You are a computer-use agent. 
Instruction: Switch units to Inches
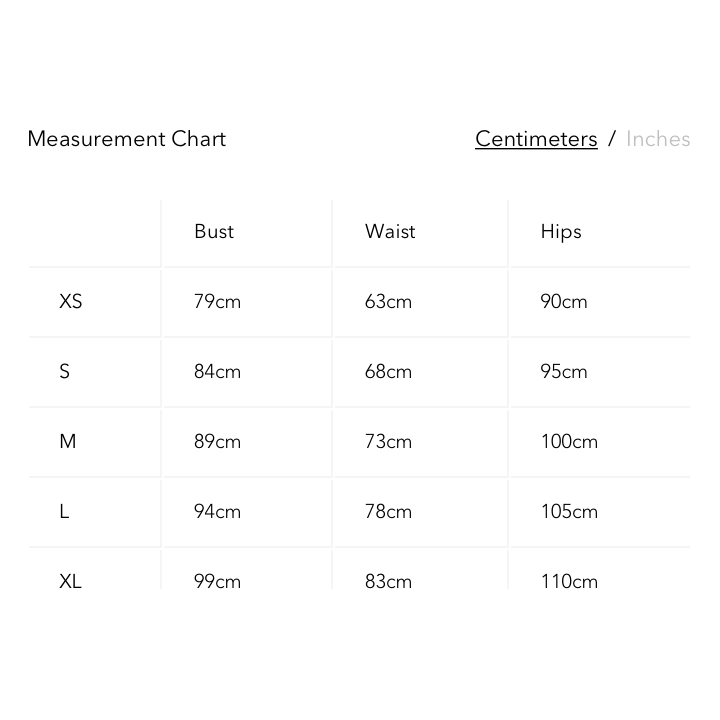pyautogui.click(x=658, y=139)
